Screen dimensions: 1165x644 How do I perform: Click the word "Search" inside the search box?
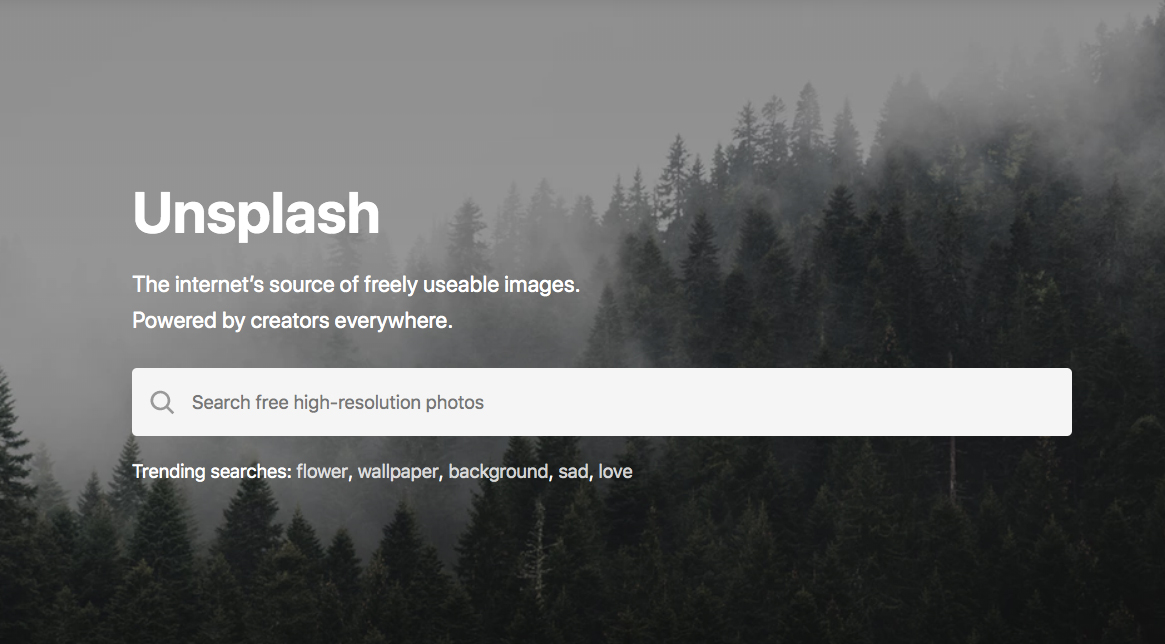click(221, 403)
